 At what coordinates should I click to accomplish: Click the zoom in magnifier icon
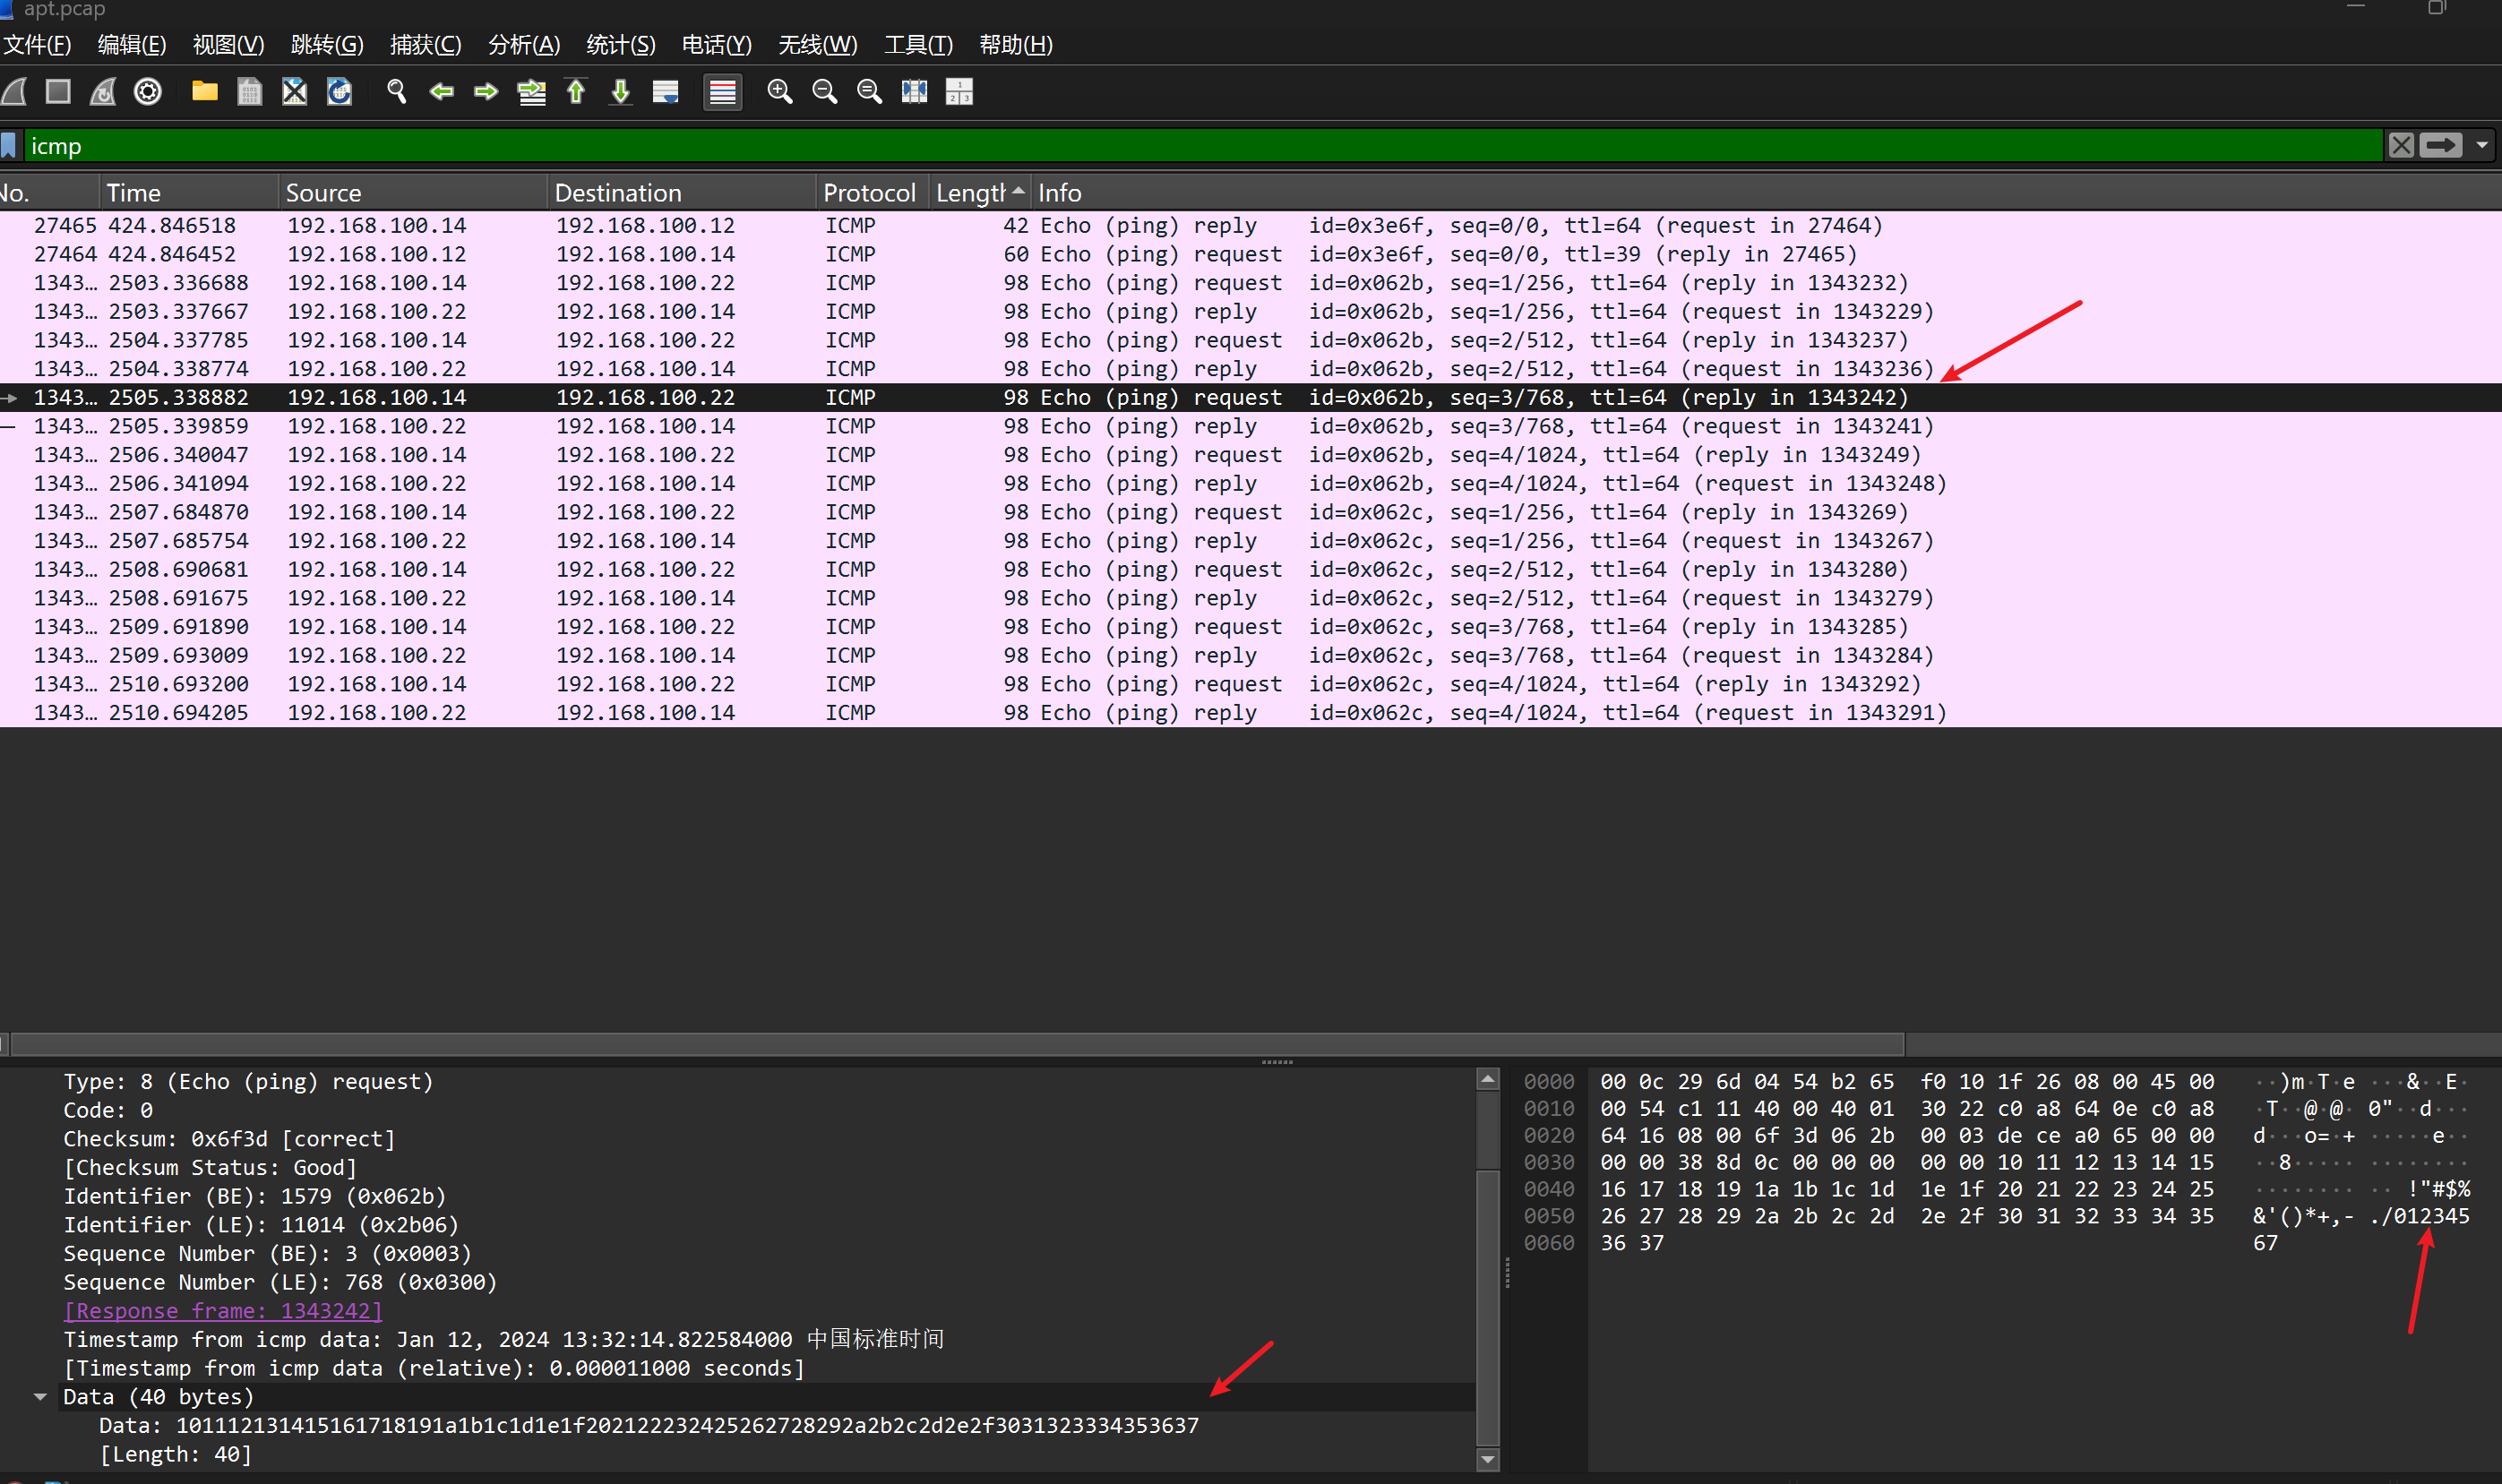point(779,92)
